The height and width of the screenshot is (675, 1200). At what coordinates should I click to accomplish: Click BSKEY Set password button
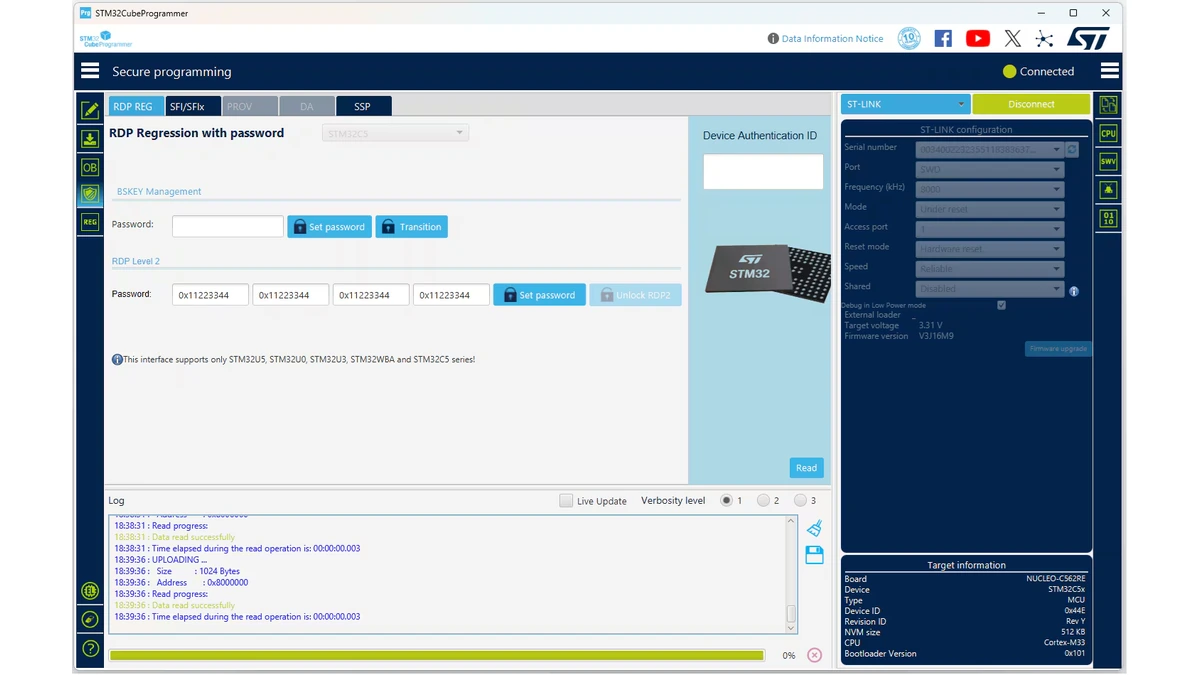(329, 227)
